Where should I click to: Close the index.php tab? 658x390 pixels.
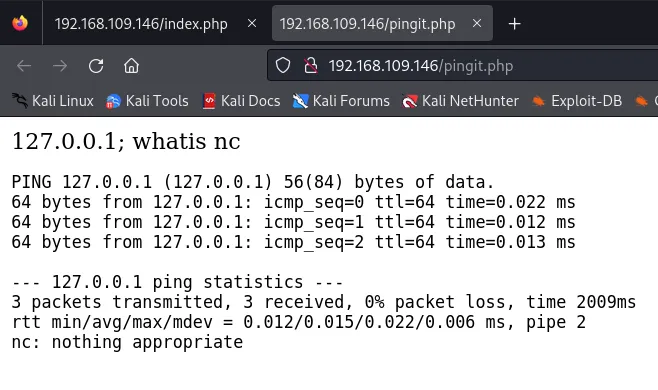[252, 24]
